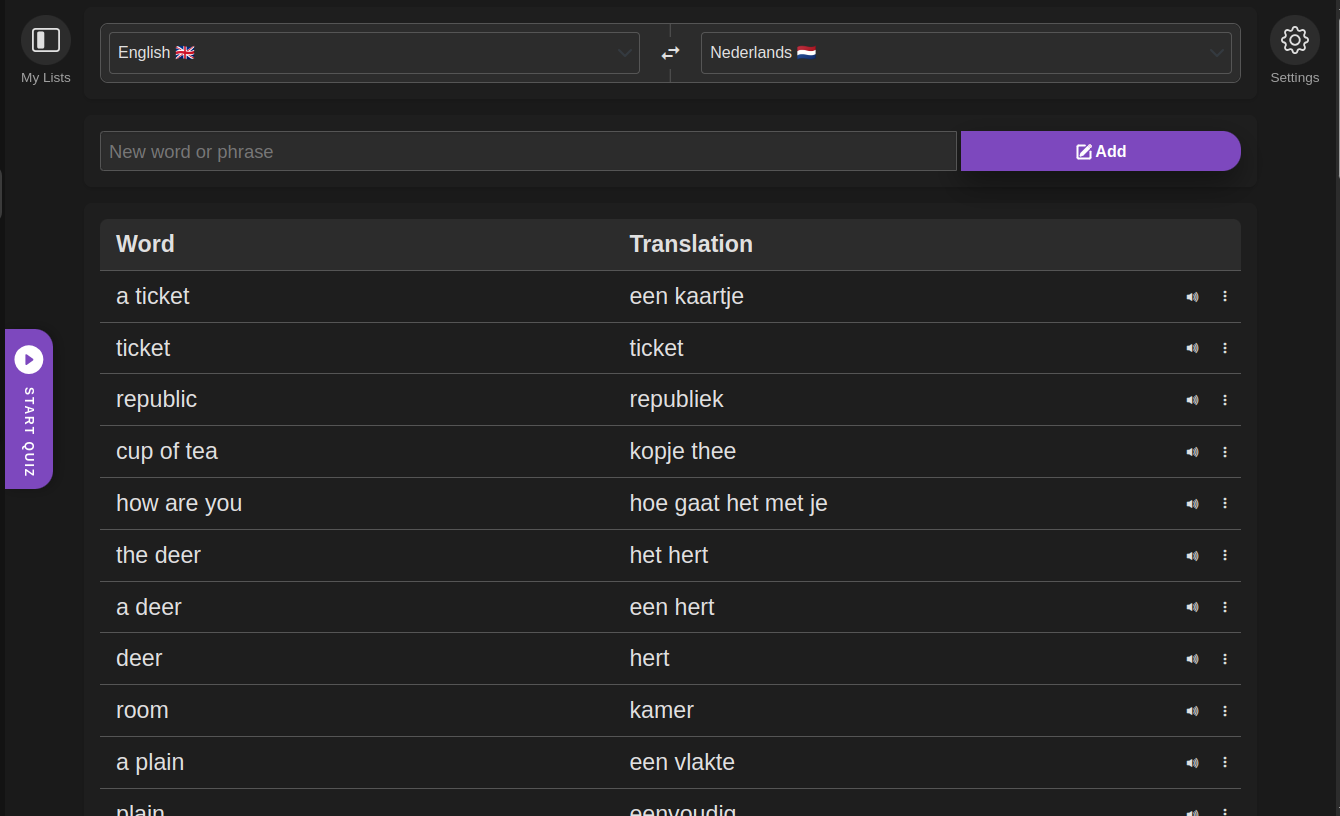Viewport: 1340px width, 816px height.
Task: Play audio for 'republic'
Action: [1192, 400]
